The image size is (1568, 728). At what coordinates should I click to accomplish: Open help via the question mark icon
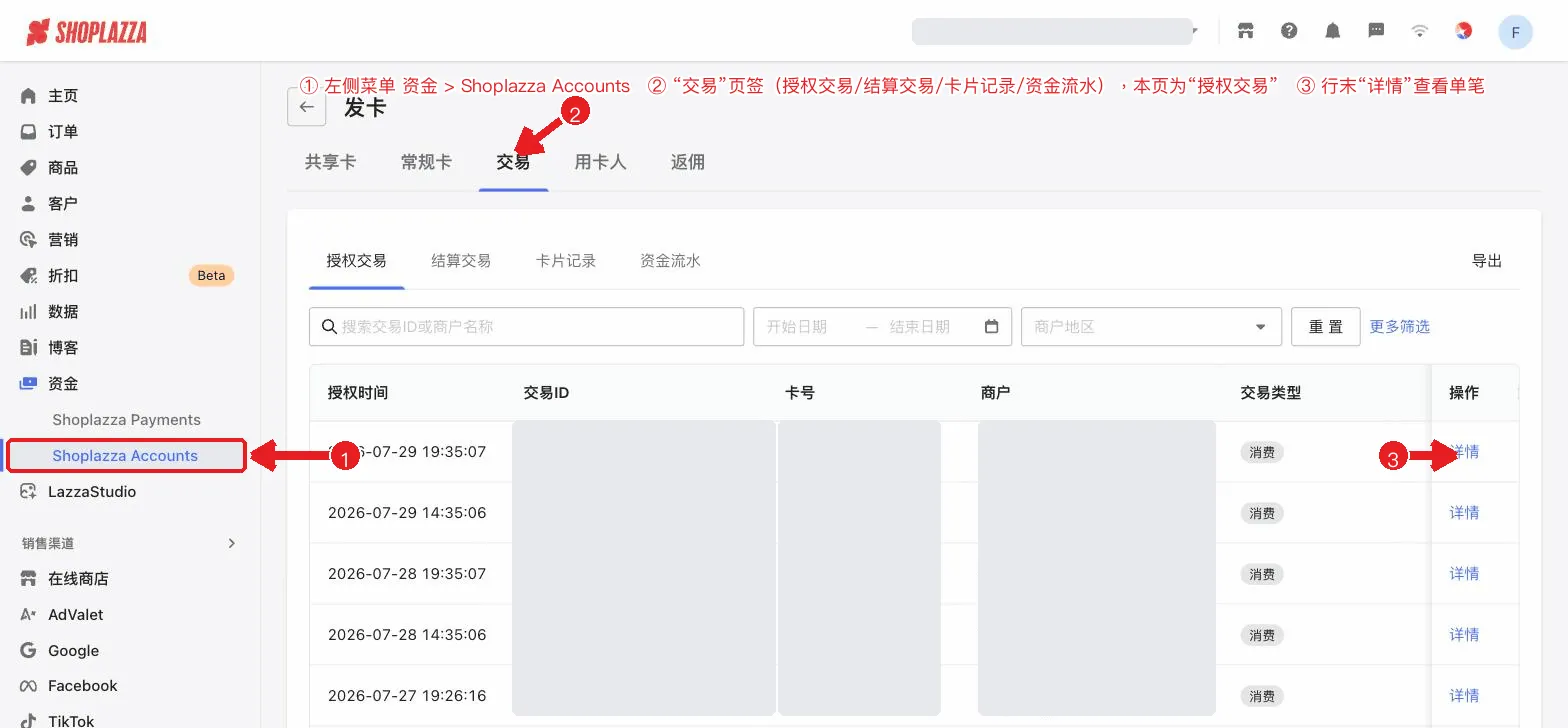(1289, 31)
